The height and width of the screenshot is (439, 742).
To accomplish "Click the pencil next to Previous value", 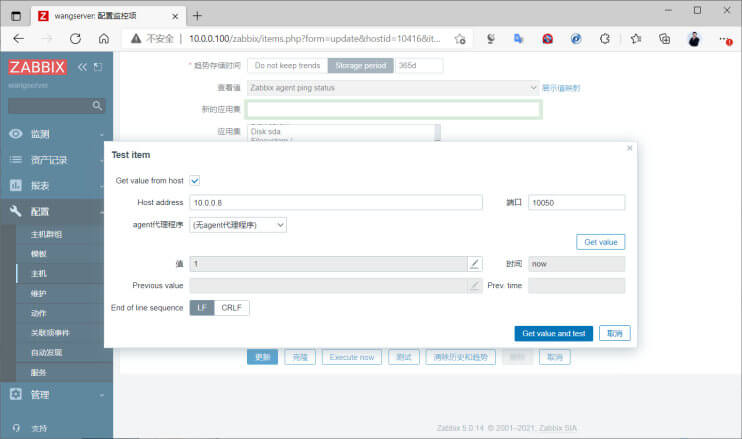I will 475,286.
